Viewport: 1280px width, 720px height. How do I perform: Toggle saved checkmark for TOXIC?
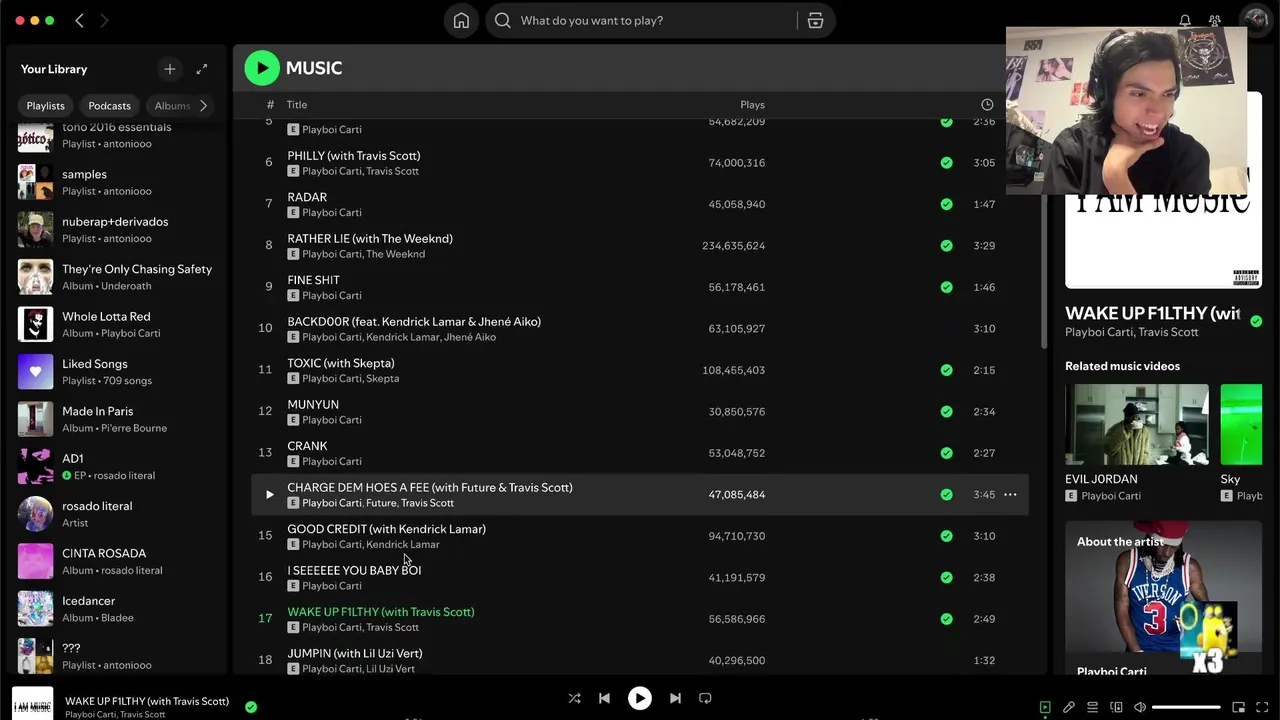[946, 370]
